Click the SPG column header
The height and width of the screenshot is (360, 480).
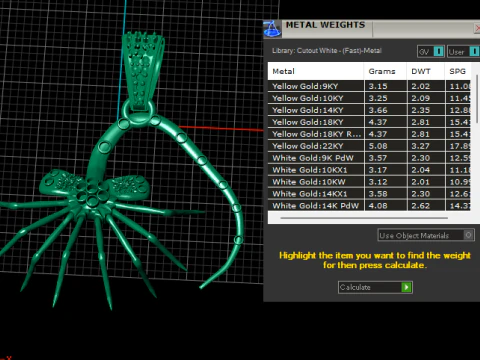tap(458, 71)
